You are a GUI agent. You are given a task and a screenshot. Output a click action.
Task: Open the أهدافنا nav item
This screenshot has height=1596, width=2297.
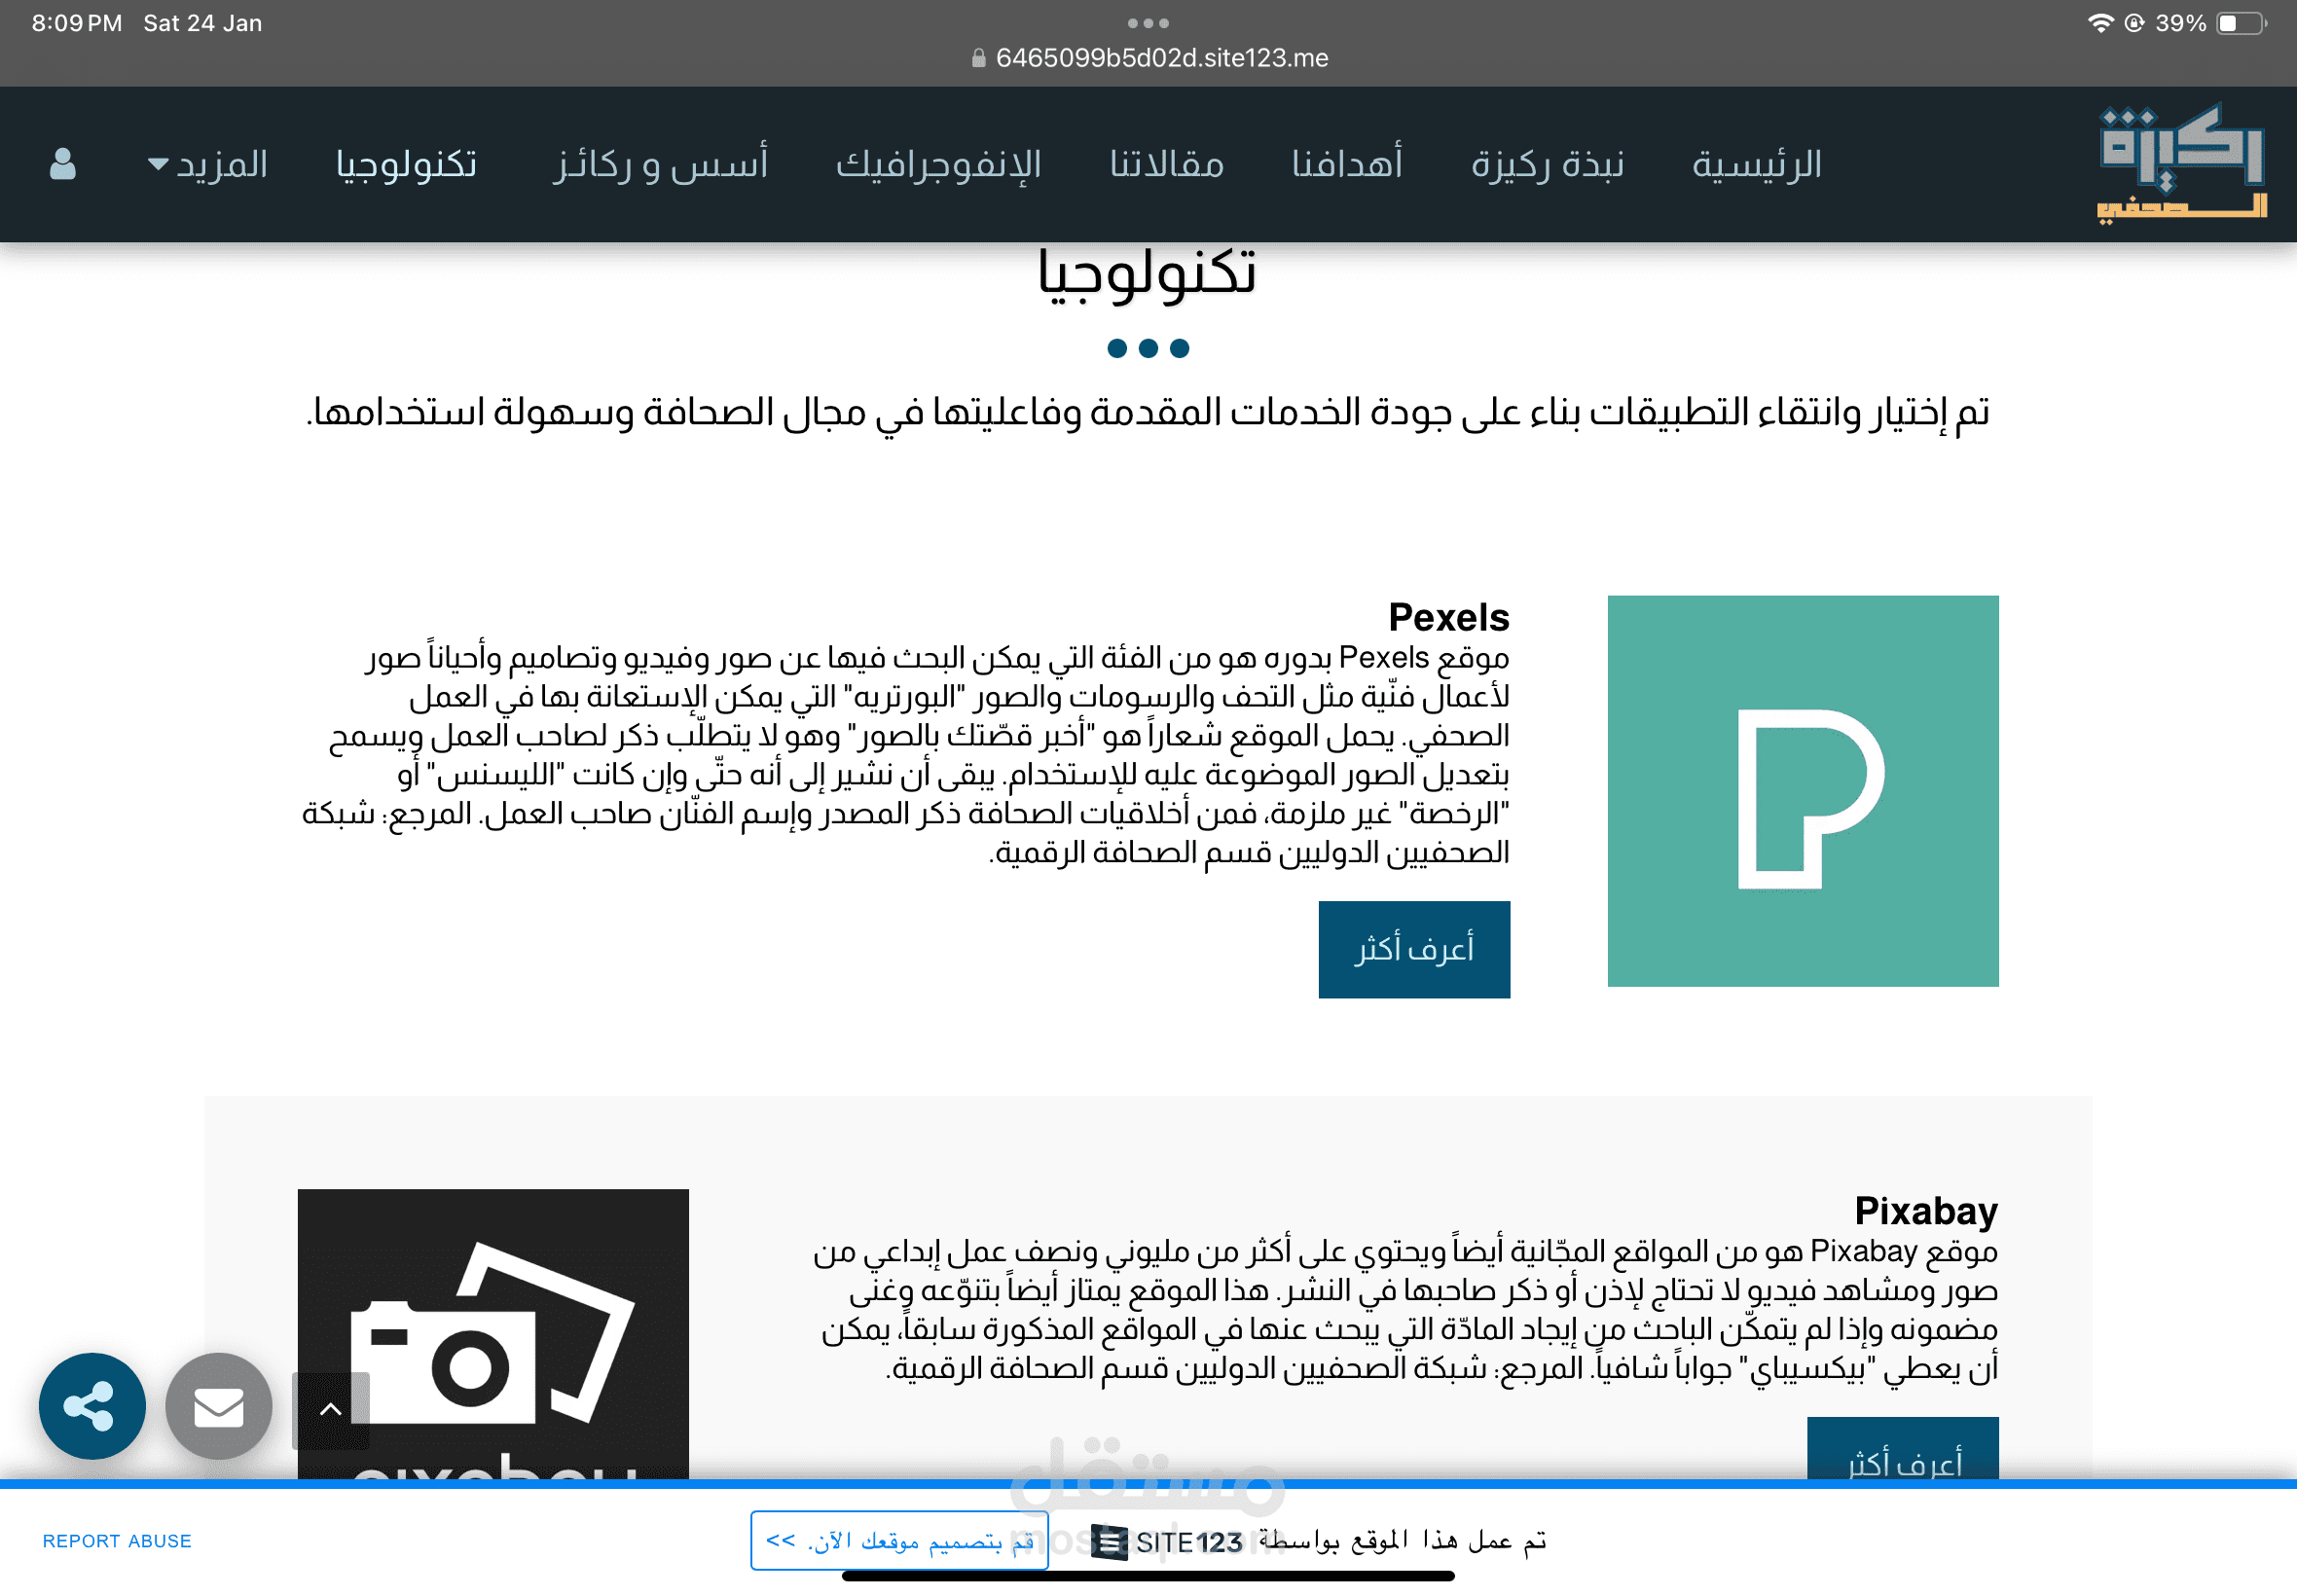coord(1347,164)
